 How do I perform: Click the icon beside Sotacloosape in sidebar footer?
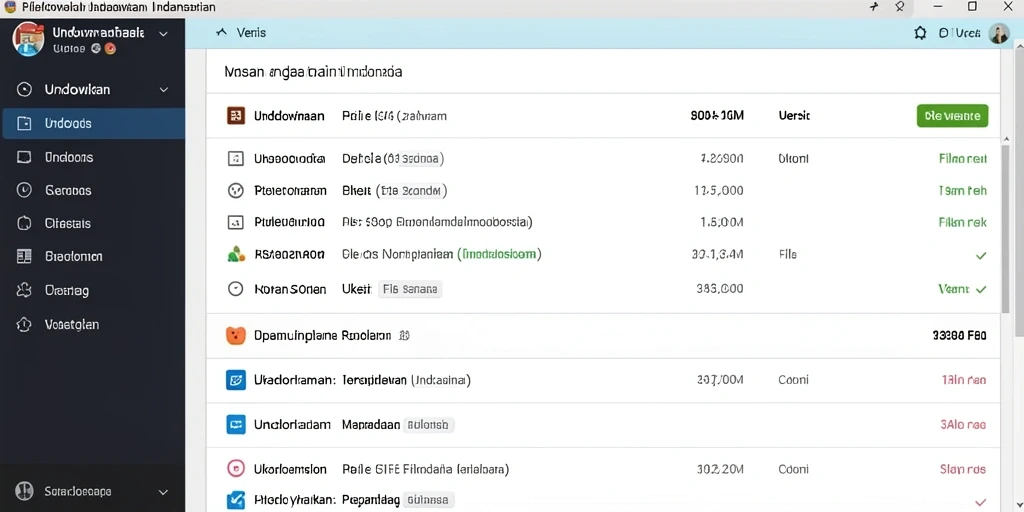pos(24,491)
